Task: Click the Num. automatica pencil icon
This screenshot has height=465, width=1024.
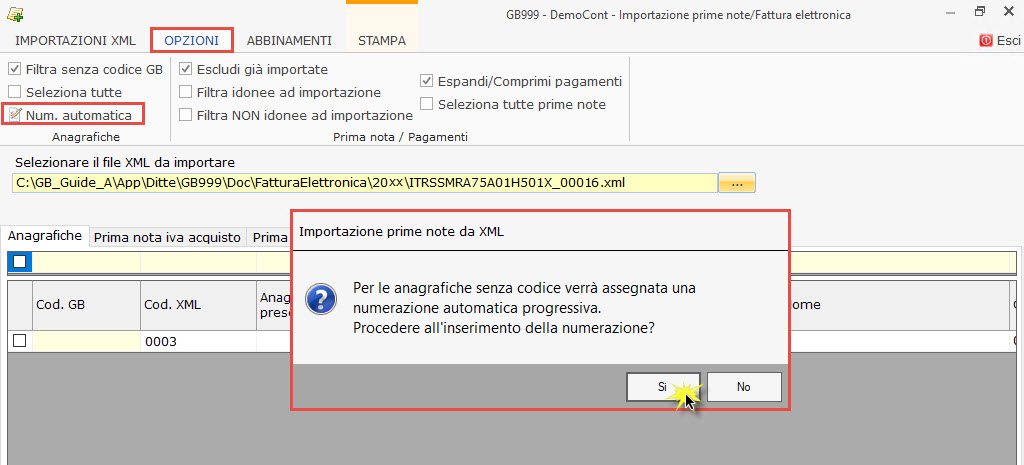Action: [x=14, y=115]
